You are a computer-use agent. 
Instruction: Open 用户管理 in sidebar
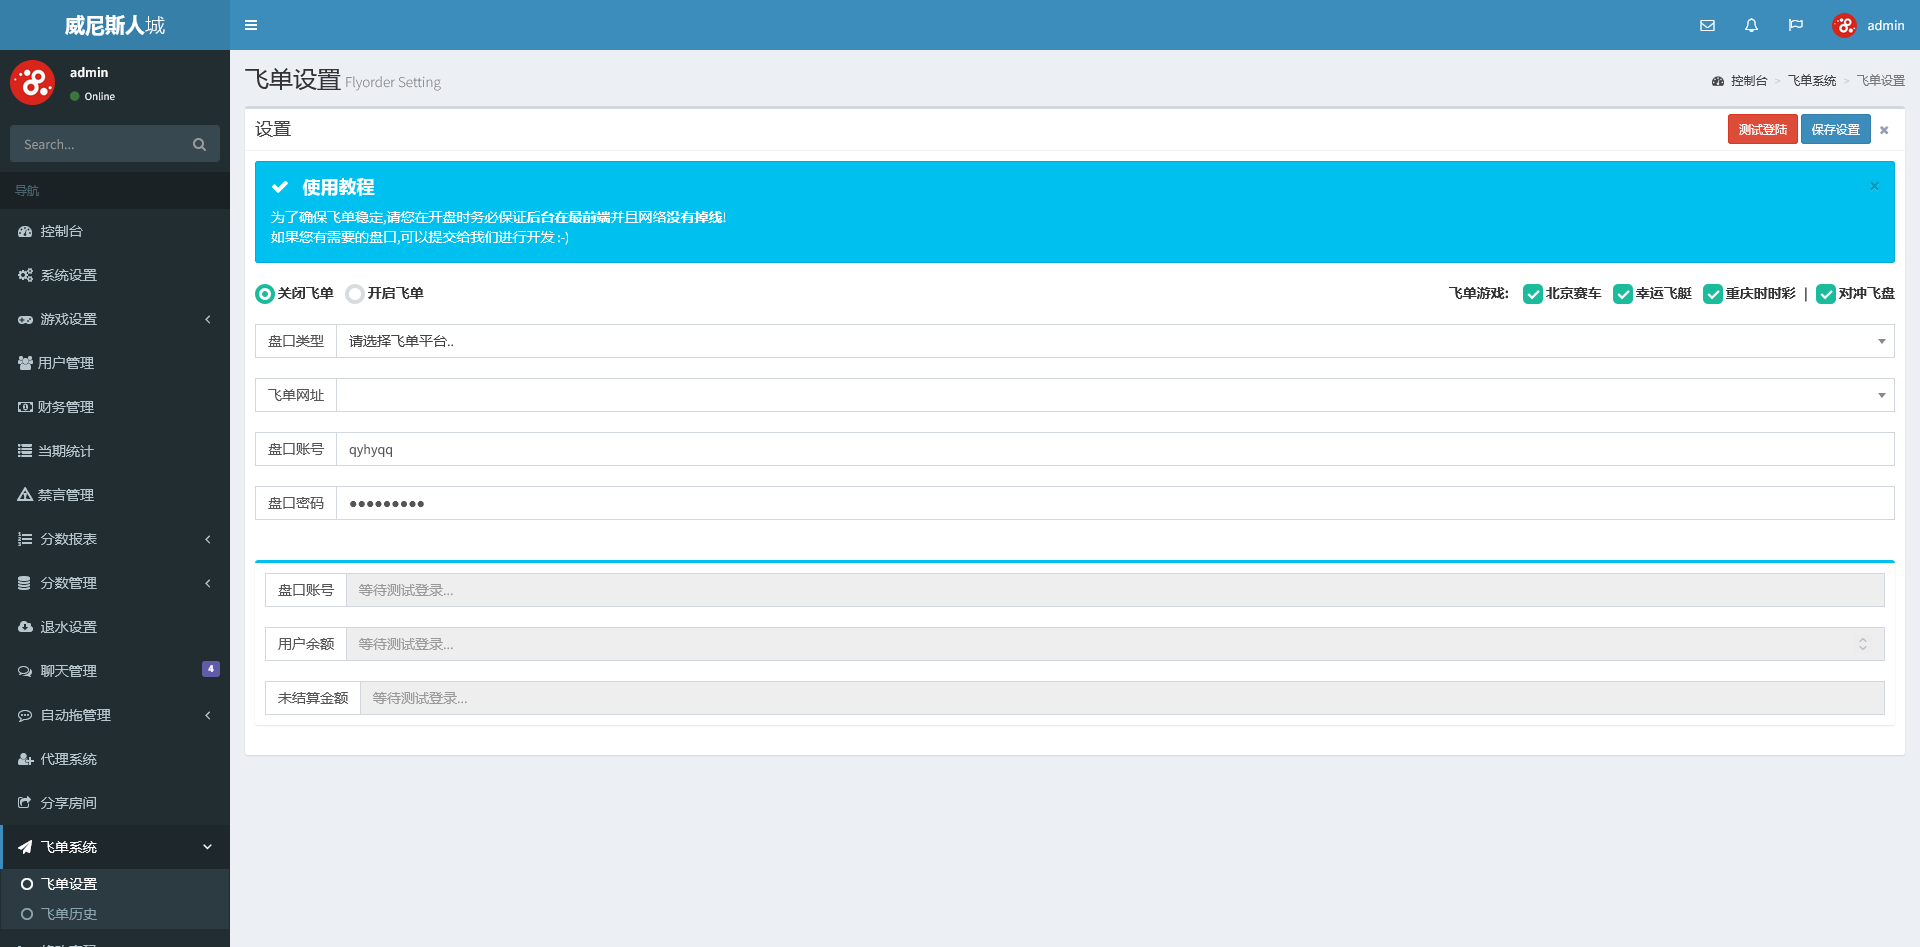coord(115,363)
